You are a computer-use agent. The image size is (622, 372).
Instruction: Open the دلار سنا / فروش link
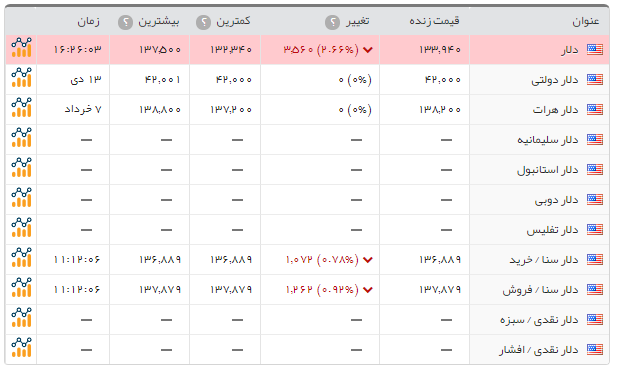tap(540, 290)
